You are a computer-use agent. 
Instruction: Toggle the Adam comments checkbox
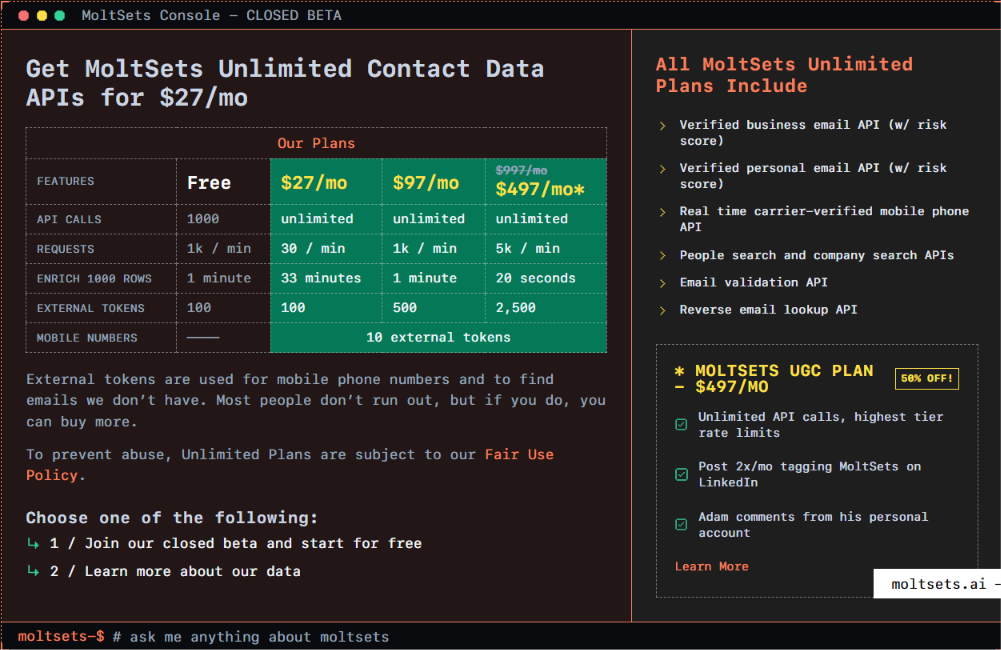(x=681, y=524)
